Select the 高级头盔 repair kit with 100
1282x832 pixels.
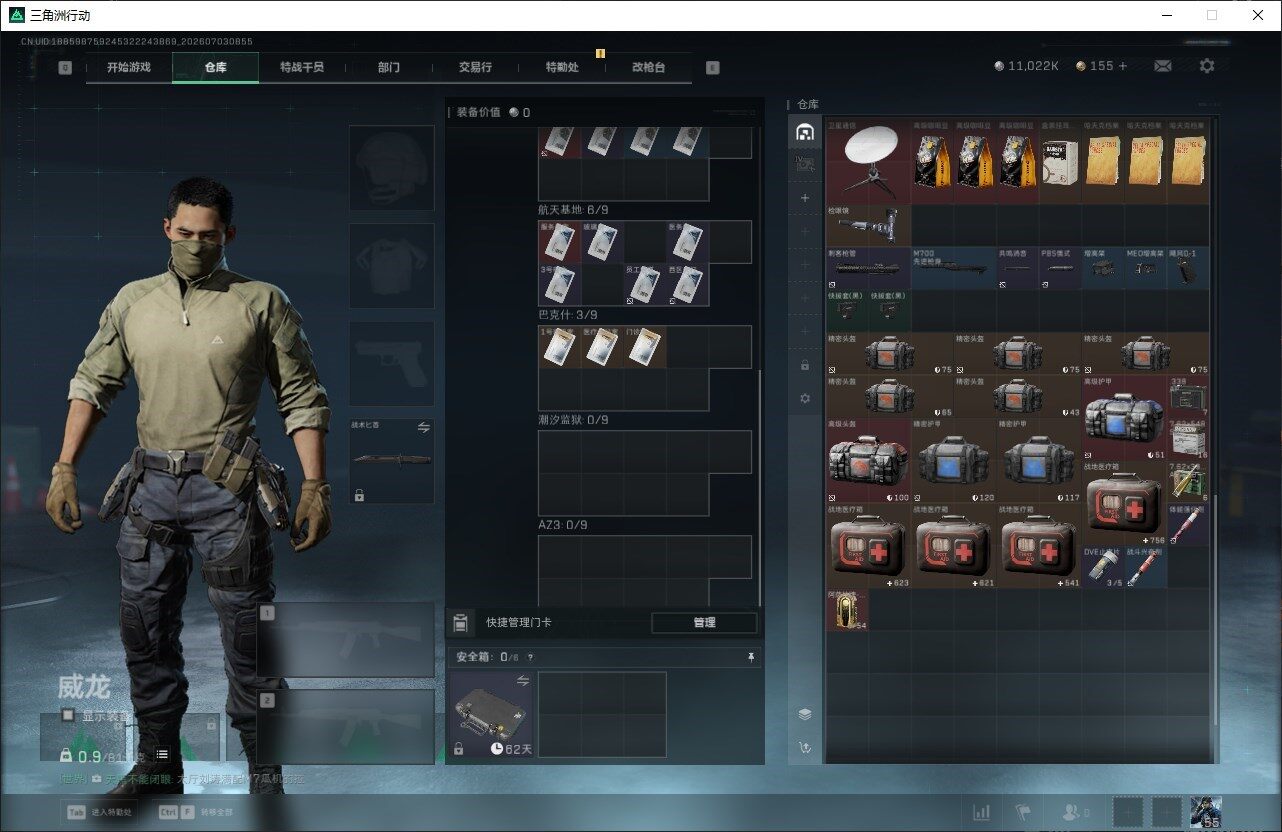(x=868, y=460)
